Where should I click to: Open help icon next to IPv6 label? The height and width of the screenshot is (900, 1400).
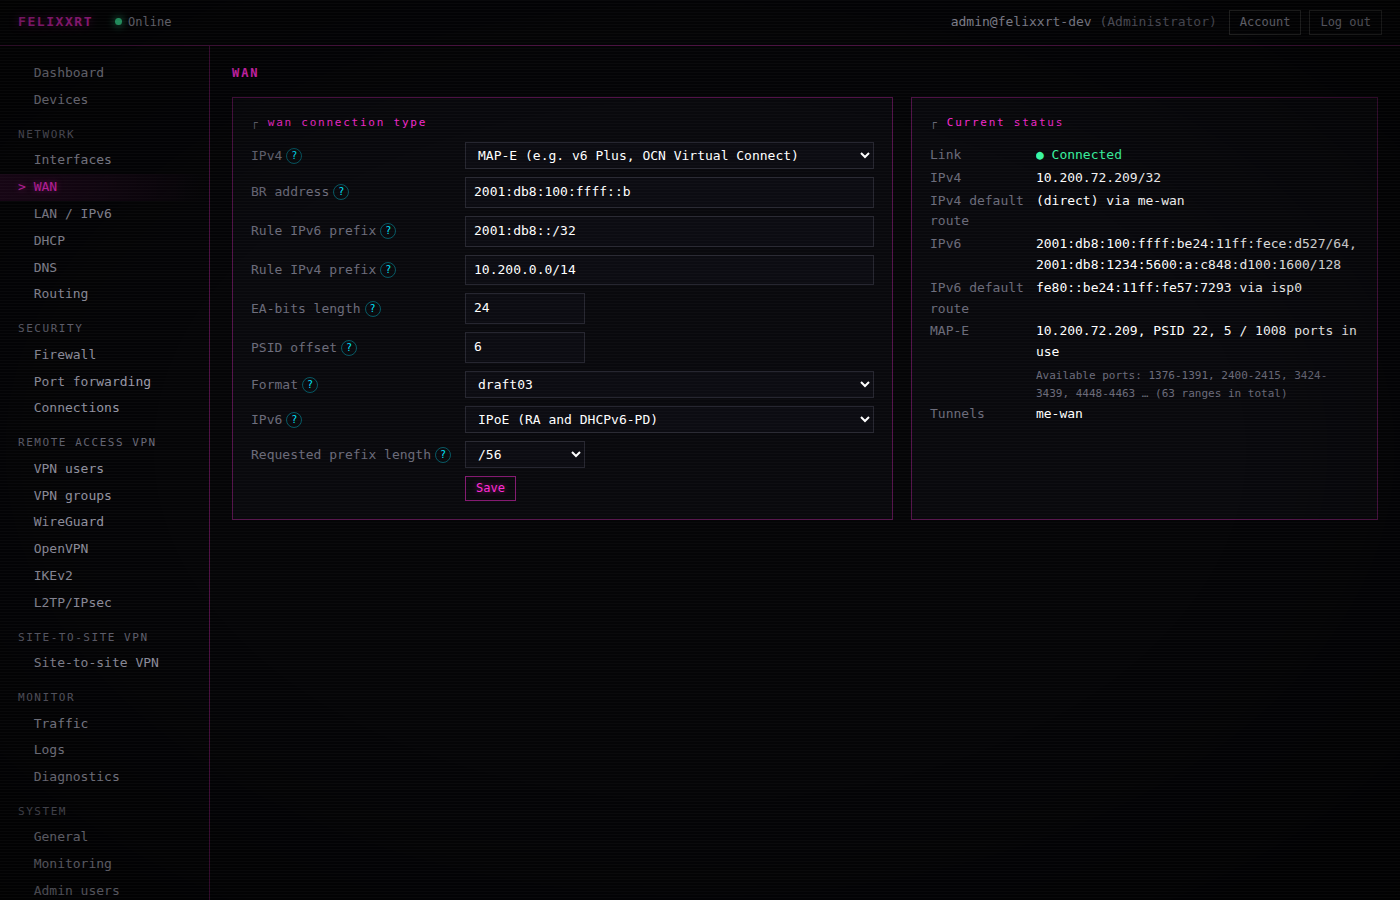(294, 420)
